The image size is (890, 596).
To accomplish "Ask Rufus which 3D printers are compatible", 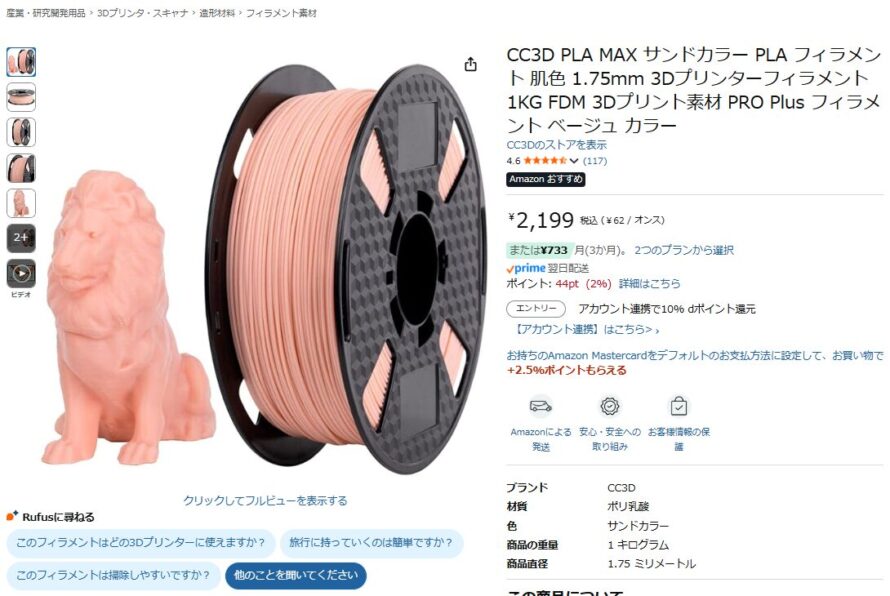I will 140,543.
